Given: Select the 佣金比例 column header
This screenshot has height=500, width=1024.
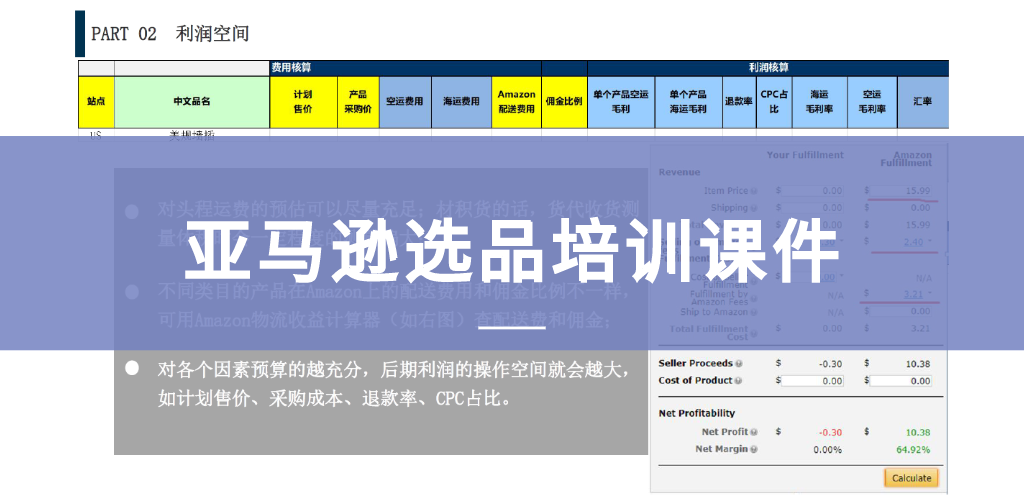Looking at the screenshot, I should point(564,102).
